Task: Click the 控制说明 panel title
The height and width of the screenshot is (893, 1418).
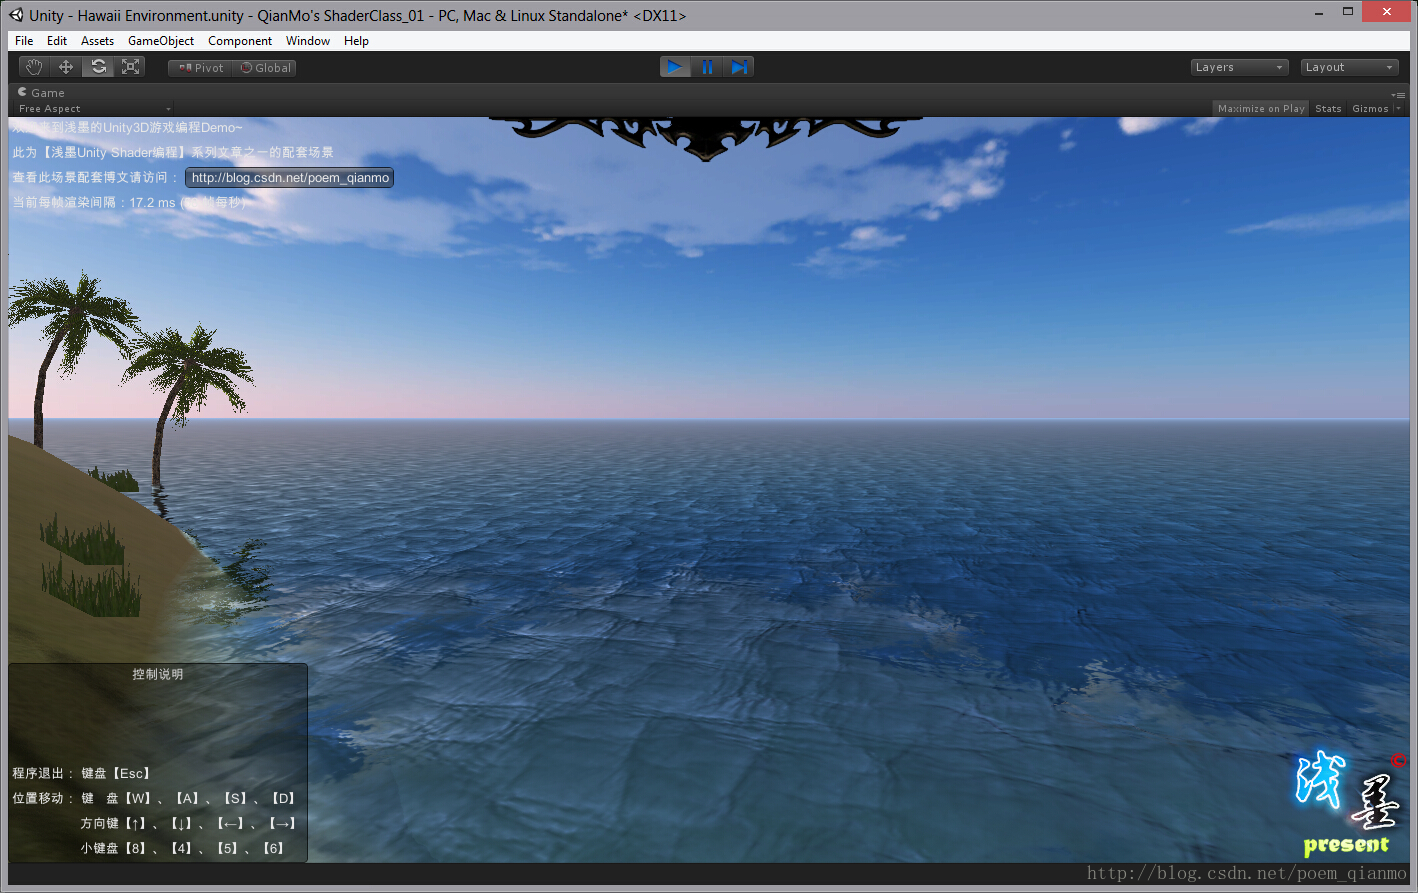Action: tap(158, 674)
